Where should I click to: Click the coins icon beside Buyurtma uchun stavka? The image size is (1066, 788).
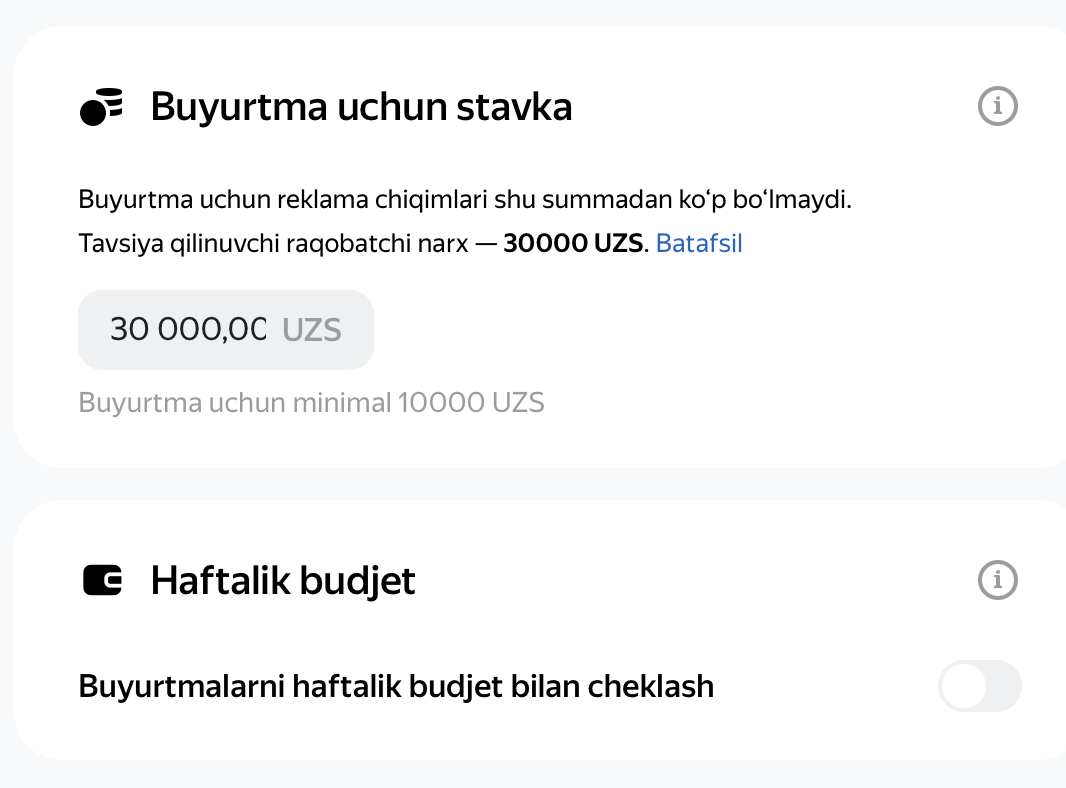coord(101,107)
